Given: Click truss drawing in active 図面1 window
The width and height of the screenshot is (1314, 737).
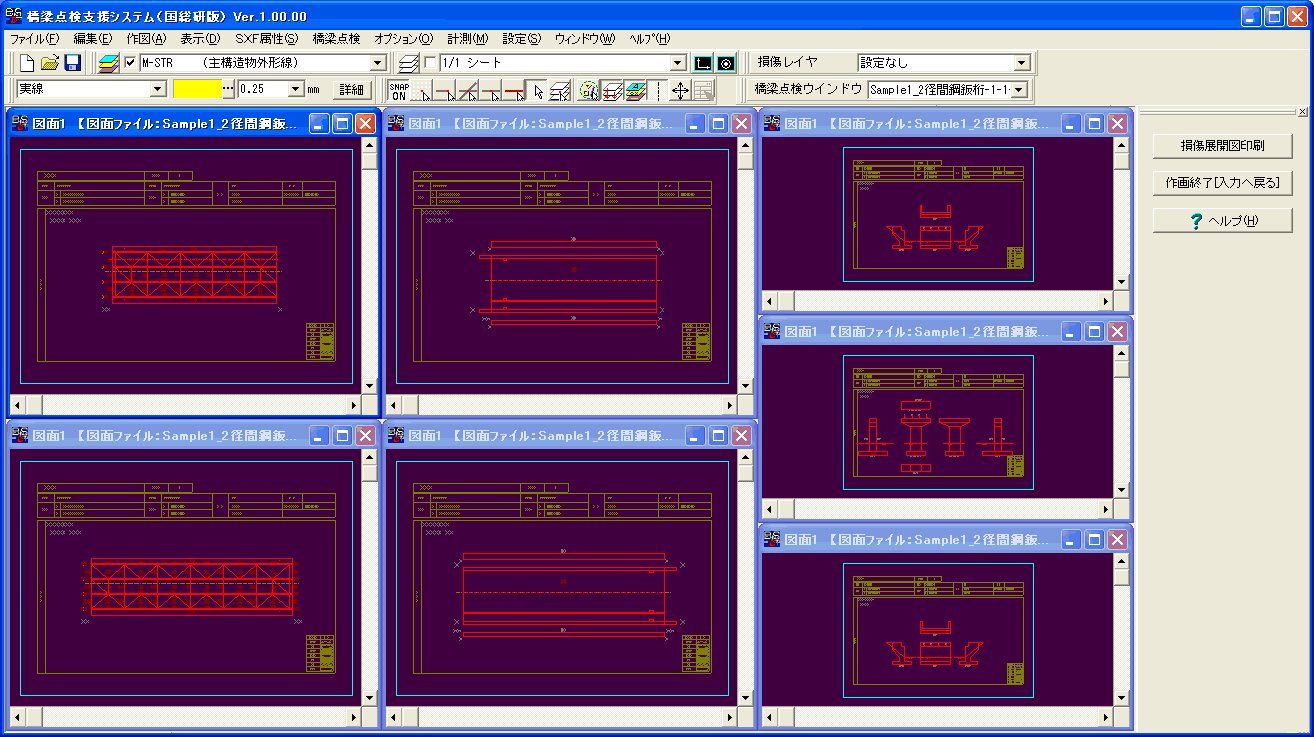Looking at the screenshot, I should click(x=194, y=272).
